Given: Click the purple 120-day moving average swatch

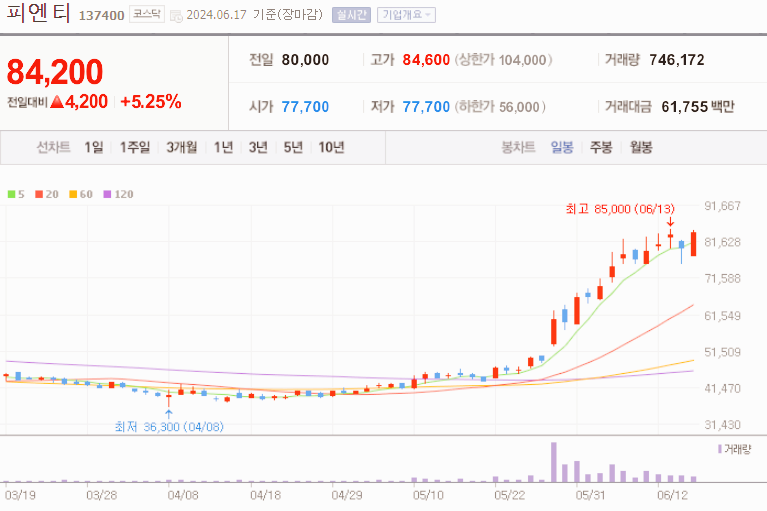Looking at the screenshot, I should click(108, 194).
